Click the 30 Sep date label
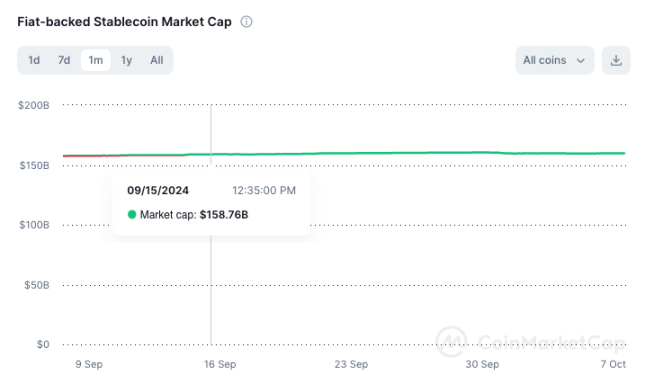The height and width of the screenshot is (392, 645). [482, 364]
